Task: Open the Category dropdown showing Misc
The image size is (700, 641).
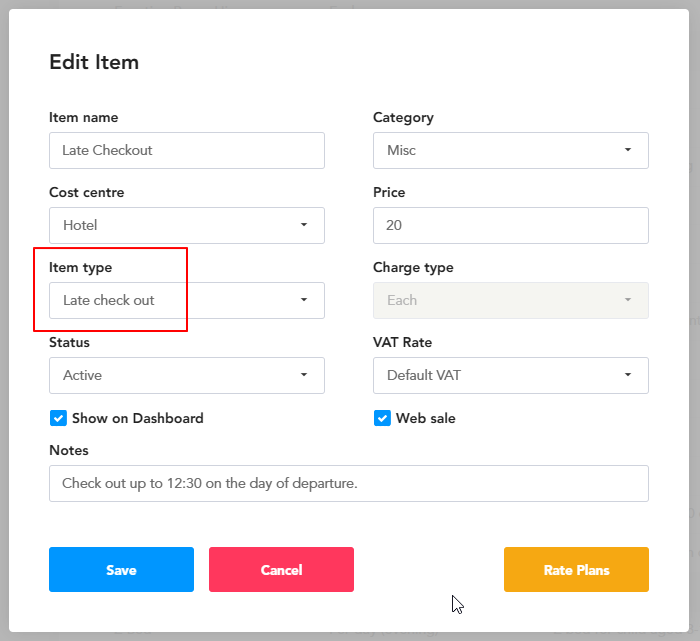Action: point(500,150)
